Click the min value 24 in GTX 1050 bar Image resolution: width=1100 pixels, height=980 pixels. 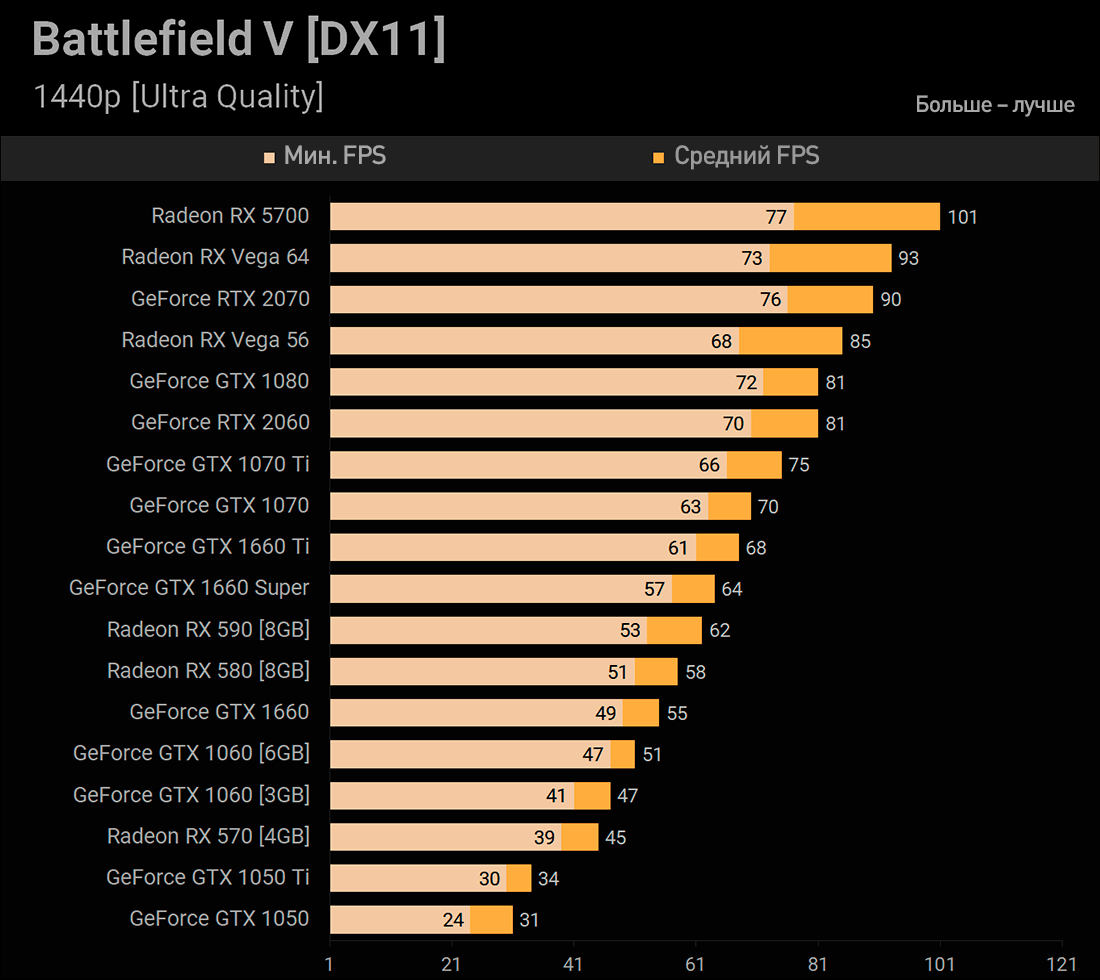coord(453,920)
